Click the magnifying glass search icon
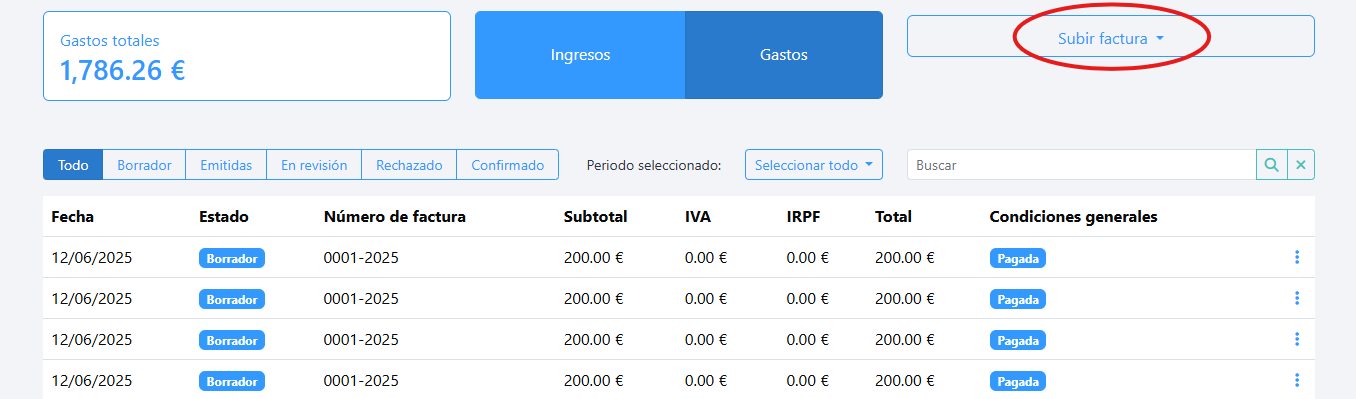 1271,165
